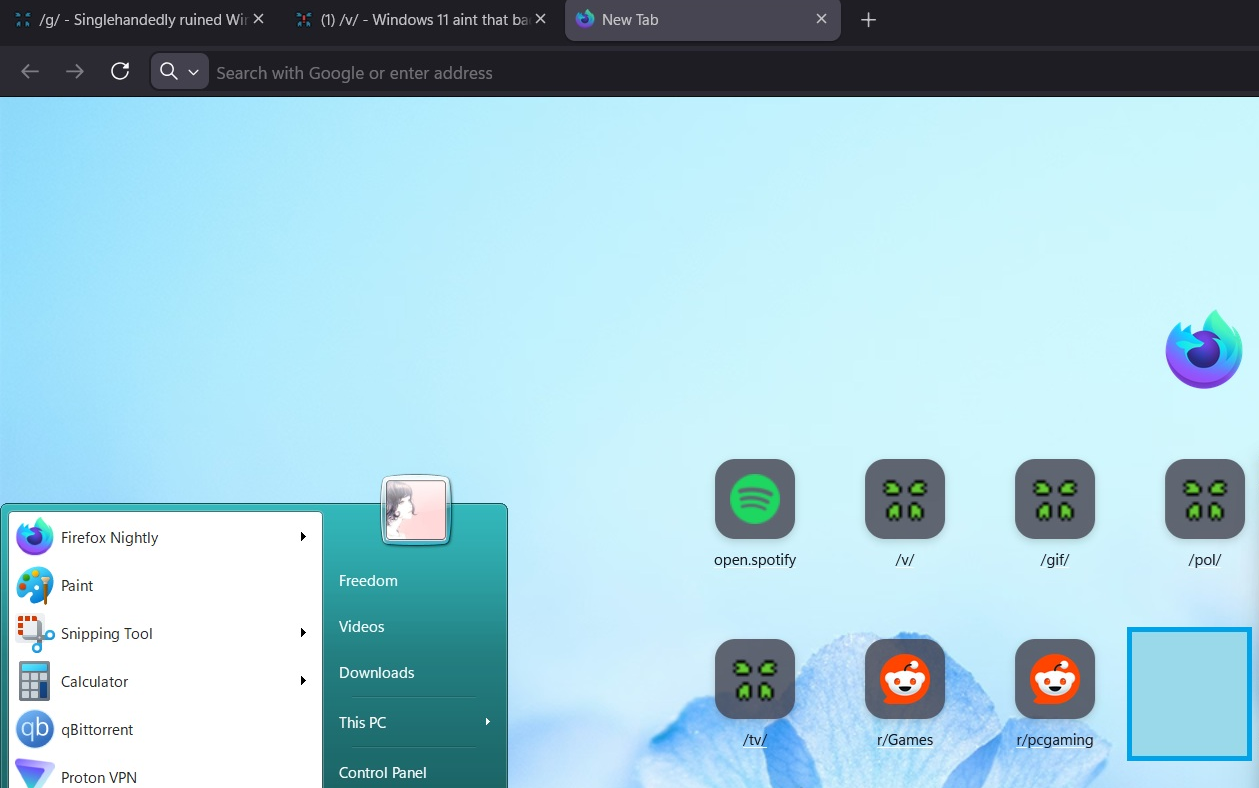Image resolution: width=1259 pixels, height=788 pixels.
Task: Expand Firefox Nightly jump list arrow
Action: click(303, 537)
